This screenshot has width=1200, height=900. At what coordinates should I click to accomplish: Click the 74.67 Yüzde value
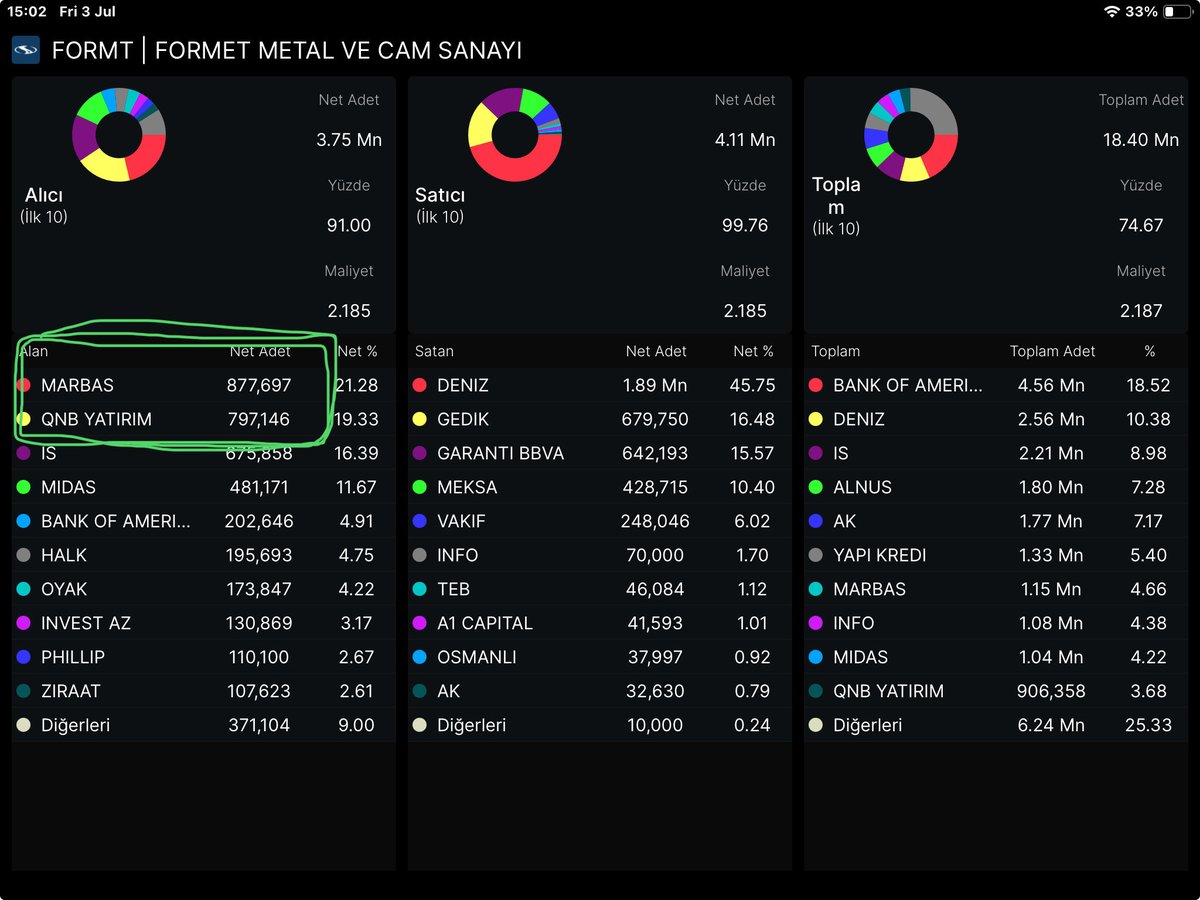click(1141, 225)
